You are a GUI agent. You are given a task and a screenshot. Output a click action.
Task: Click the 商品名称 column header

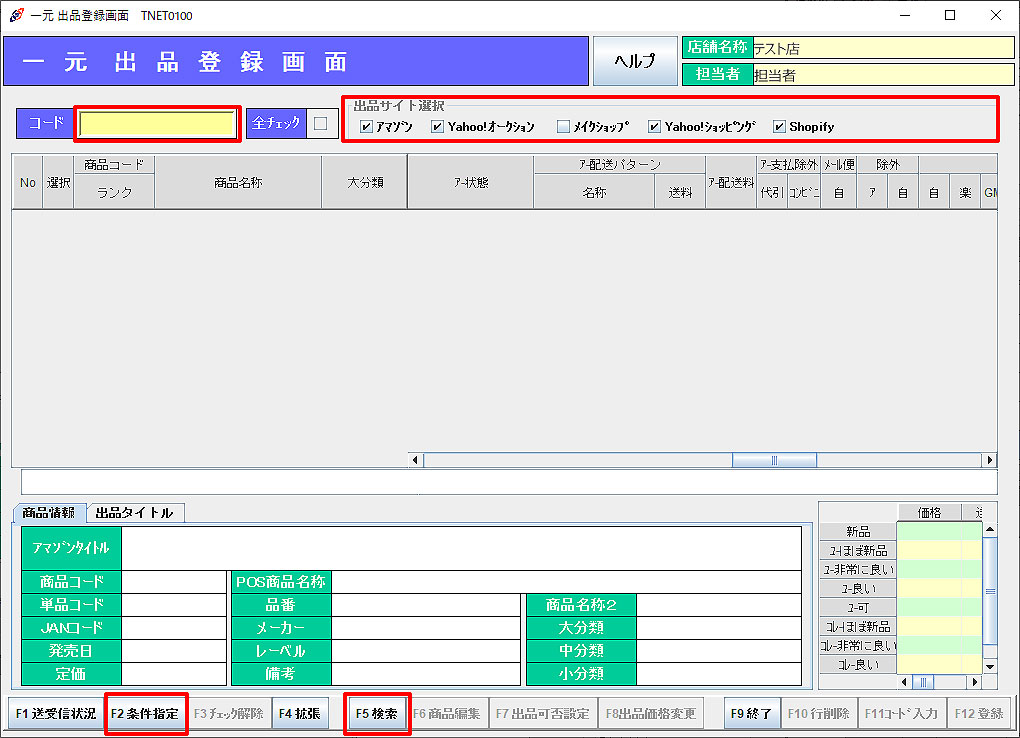click(x=238, y=182)
